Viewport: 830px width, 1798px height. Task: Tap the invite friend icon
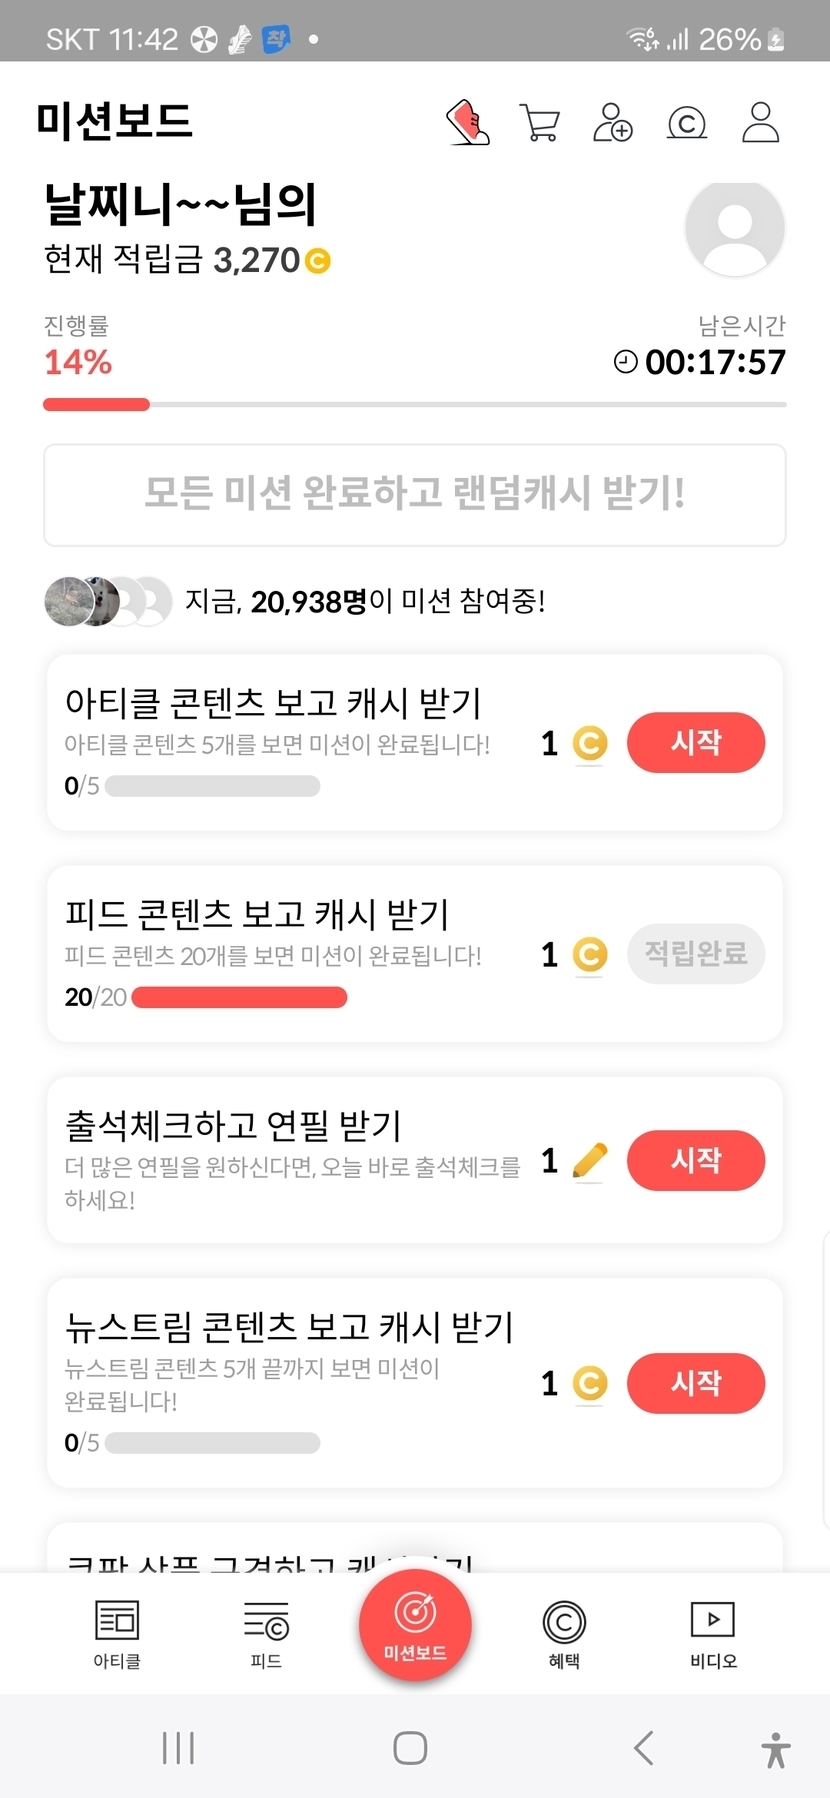pos(613,123)
